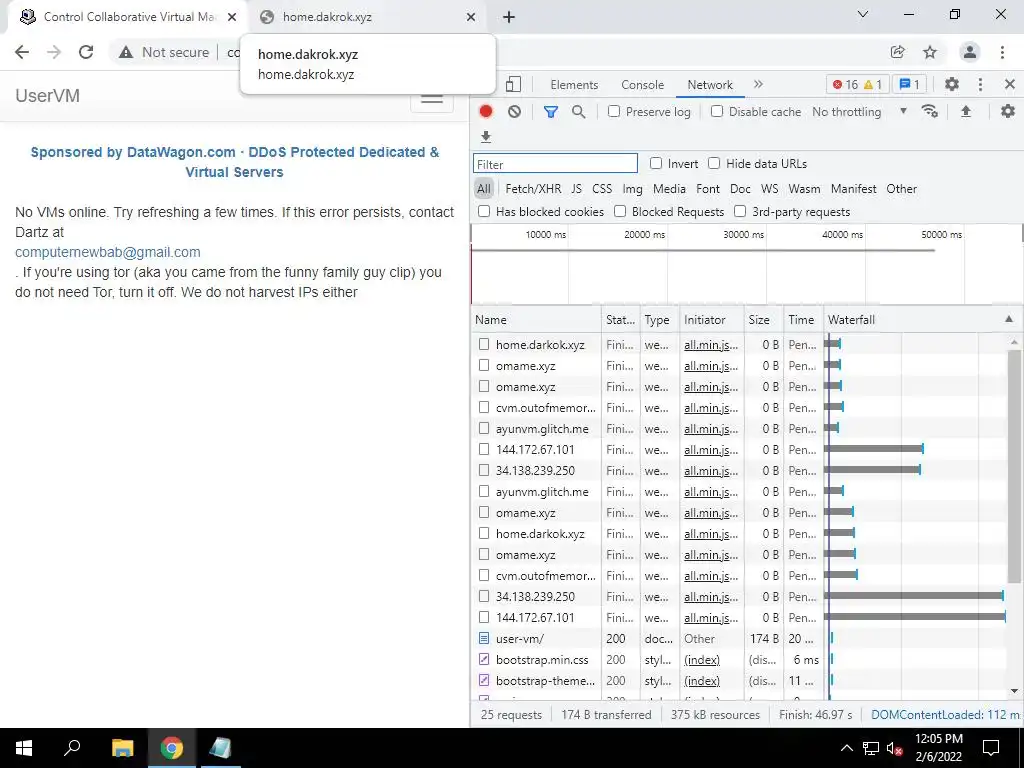Clear the network log
1024x768 pixels.
tap(515, 112)
